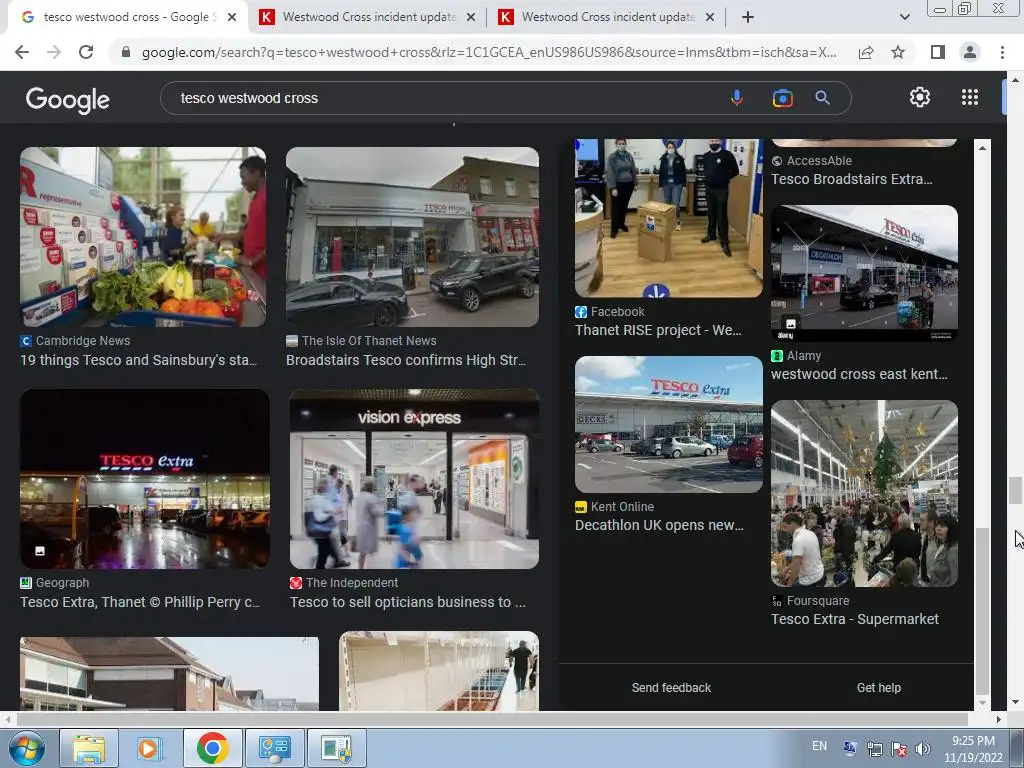Open Windows Media Player from taskbar

148,748
